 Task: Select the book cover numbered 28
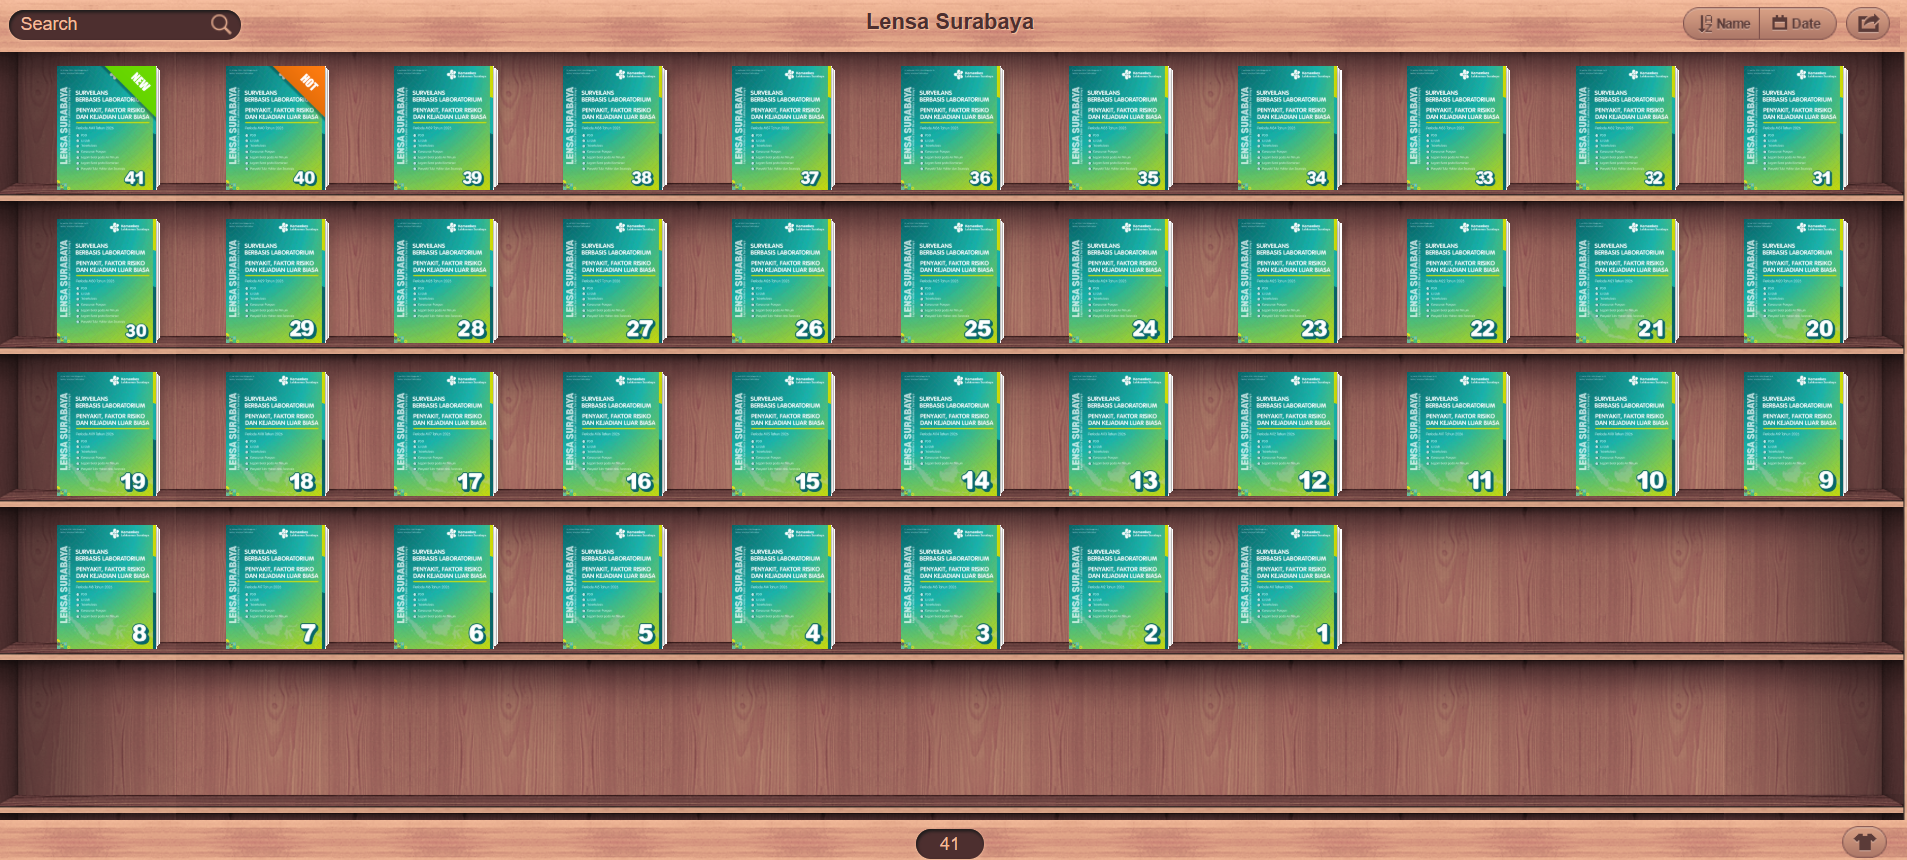[445, 281]
